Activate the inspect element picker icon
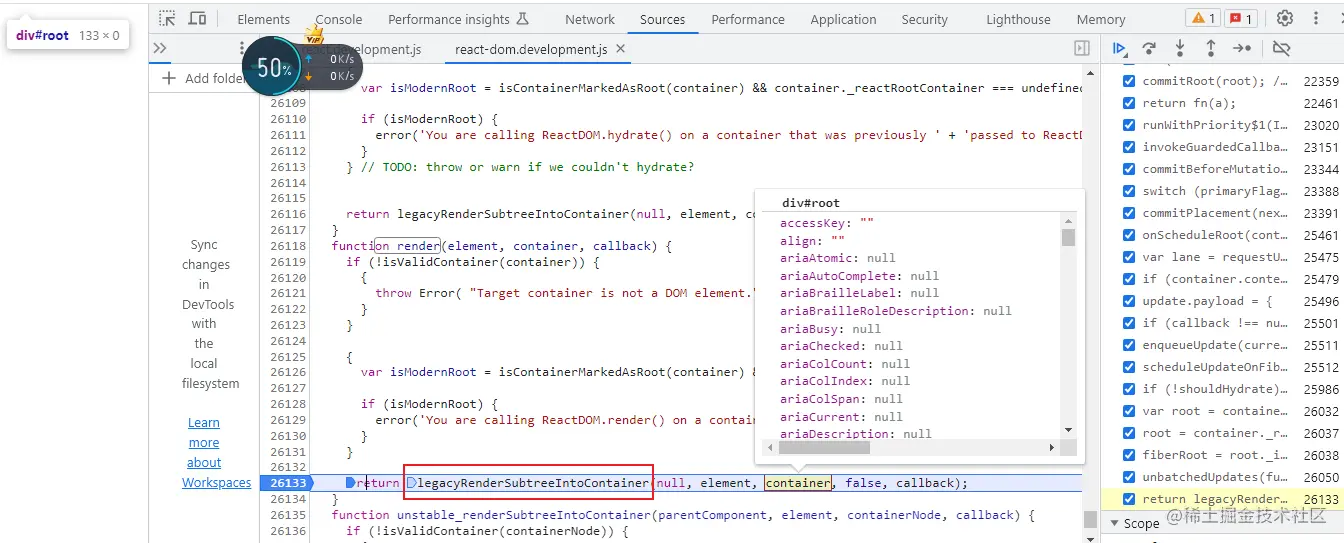Viewport: 1344px width, 543px height. (167, 18)
